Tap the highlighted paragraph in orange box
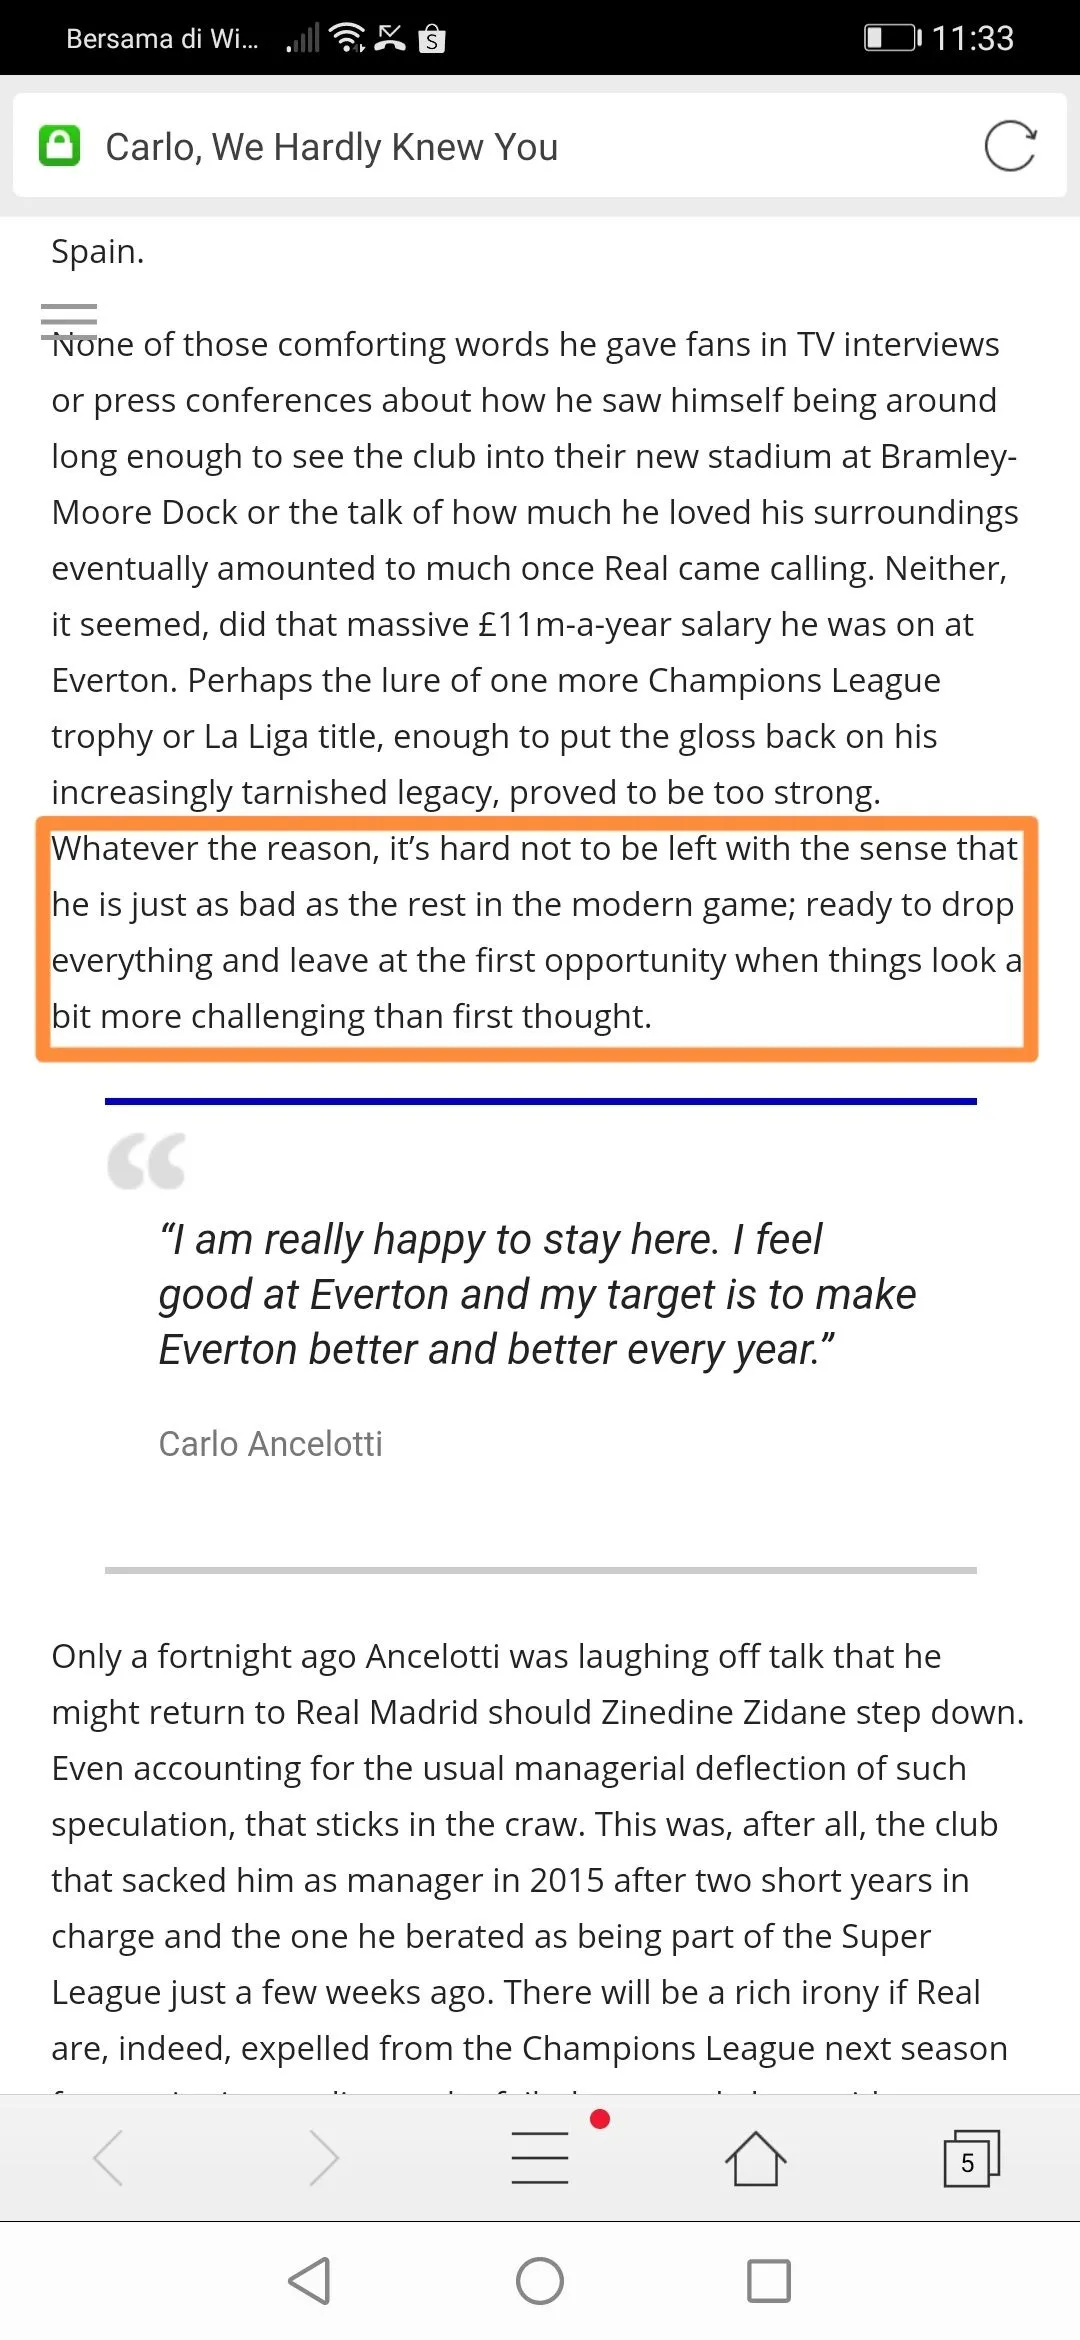Image resolution: width=1080 pixels, height=2340 pixels. coord(537,932)
